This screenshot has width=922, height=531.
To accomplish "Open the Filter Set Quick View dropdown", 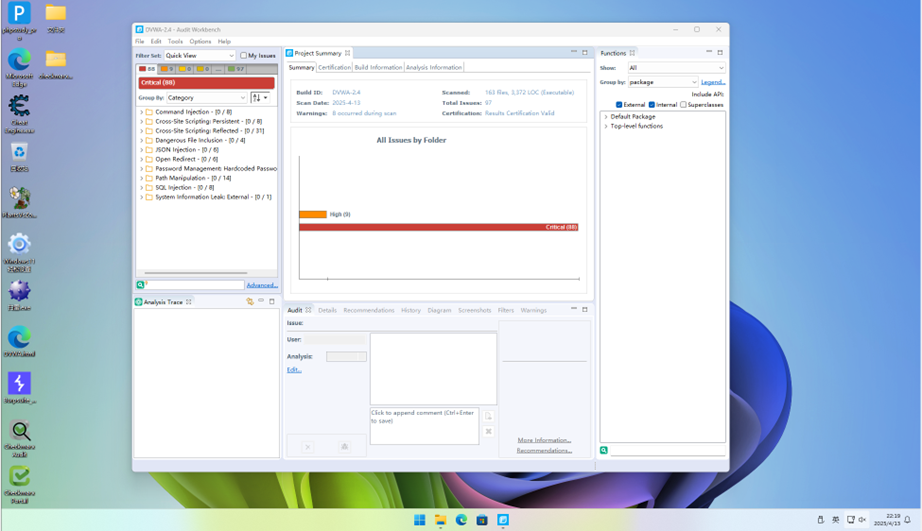I will [x=199, y=55].
